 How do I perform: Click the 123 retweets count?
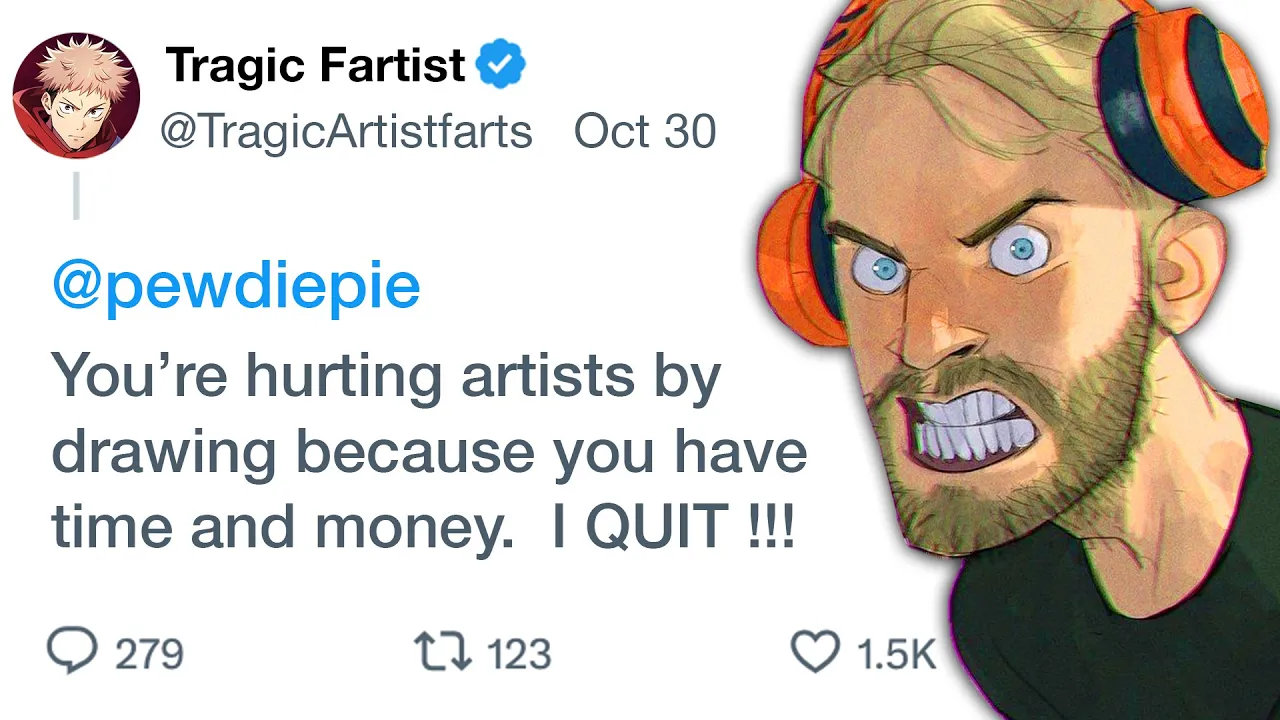point(518,654)
